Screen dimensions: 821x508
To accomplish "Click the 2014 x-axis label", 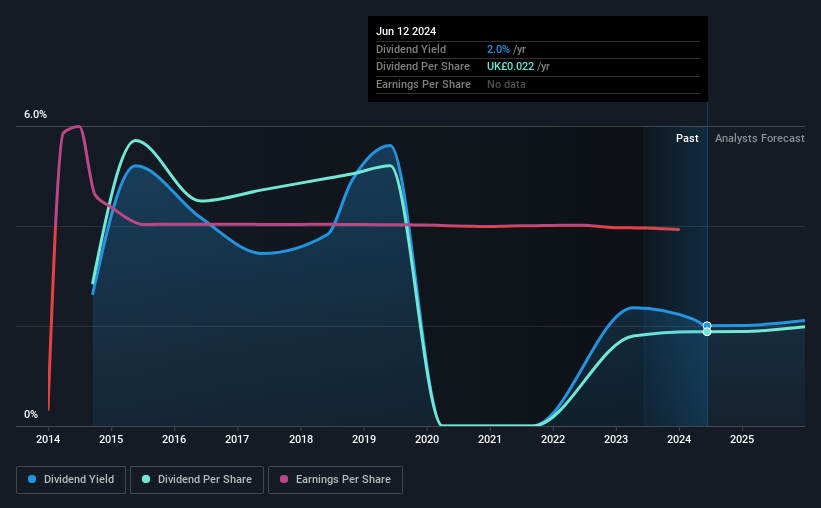I will (48, 439).
